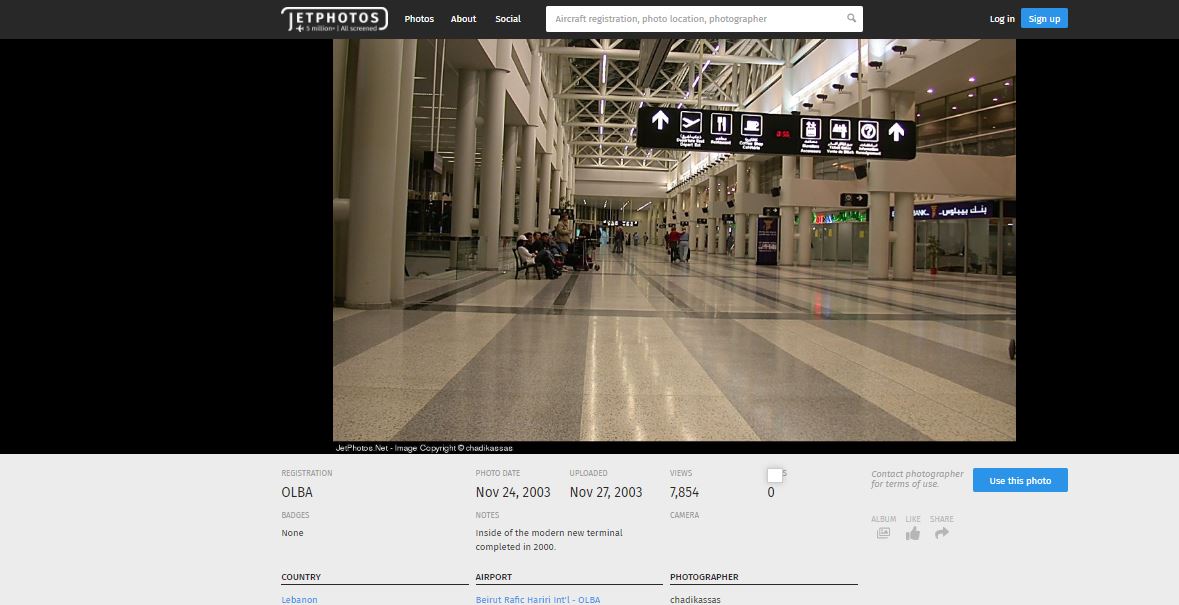Screen dimensions: 1179x605
Task: Click the Nov 24, 2003 photo date
Action: pyautogui.click(x=513, y=492)
